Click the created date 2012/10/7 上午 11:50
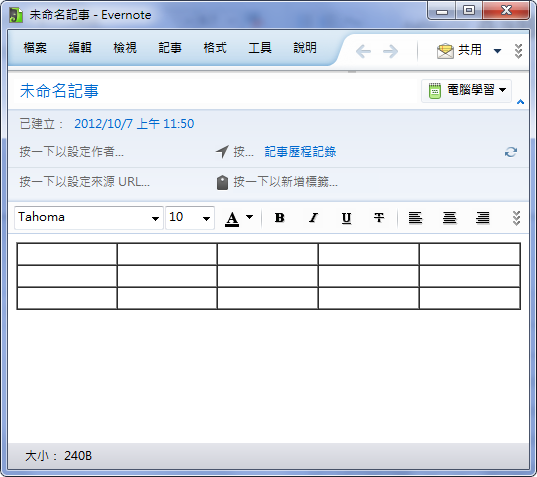The width and height of the screenshot is (537, 477). click(134, 124)
